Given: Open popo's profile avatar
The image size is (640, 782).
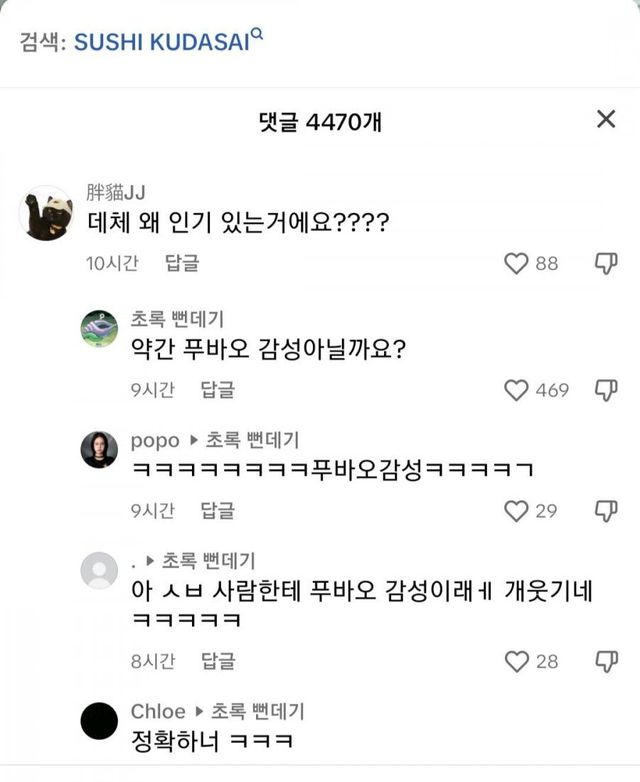Looking at the screenshot, I should click(x=99, y=450).
